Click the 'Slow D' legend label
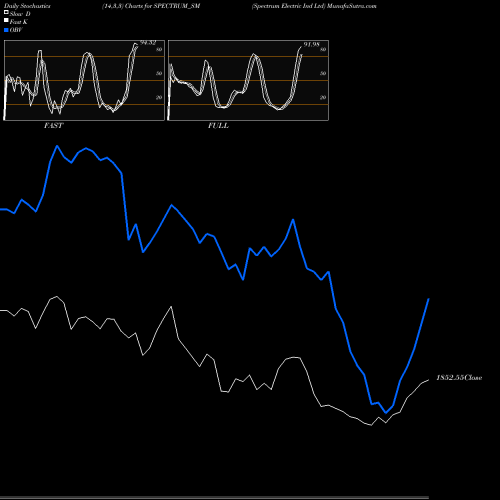The width and height of the screenshot is (500, 500). 20,14
